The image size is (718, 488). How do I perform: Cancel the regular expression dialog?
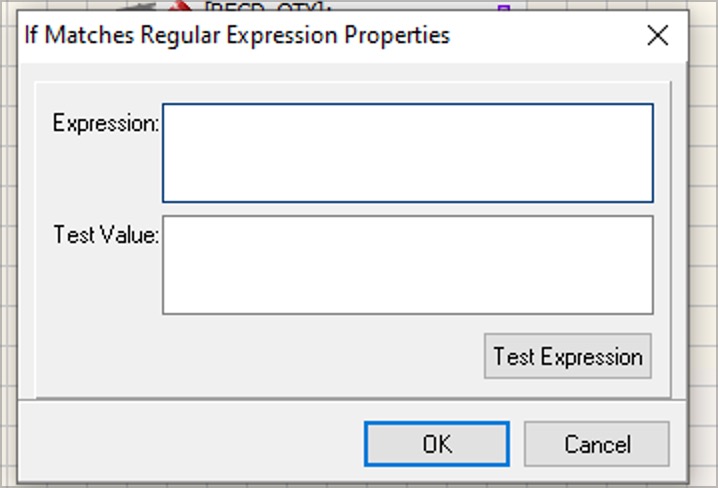point(597,444)
